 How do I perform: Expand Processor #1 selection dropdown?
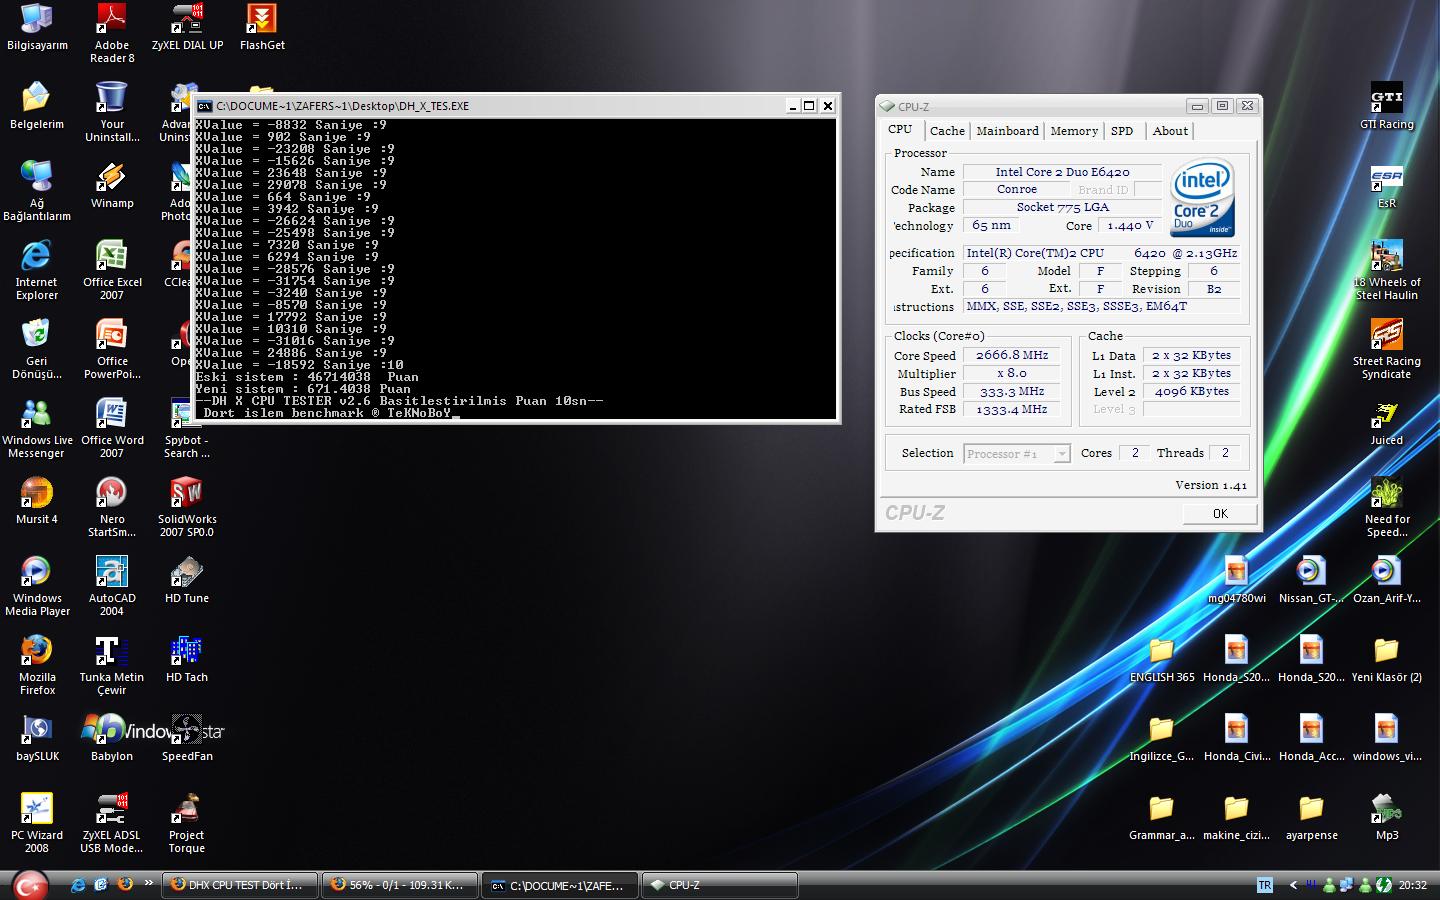click(1061, 454)
